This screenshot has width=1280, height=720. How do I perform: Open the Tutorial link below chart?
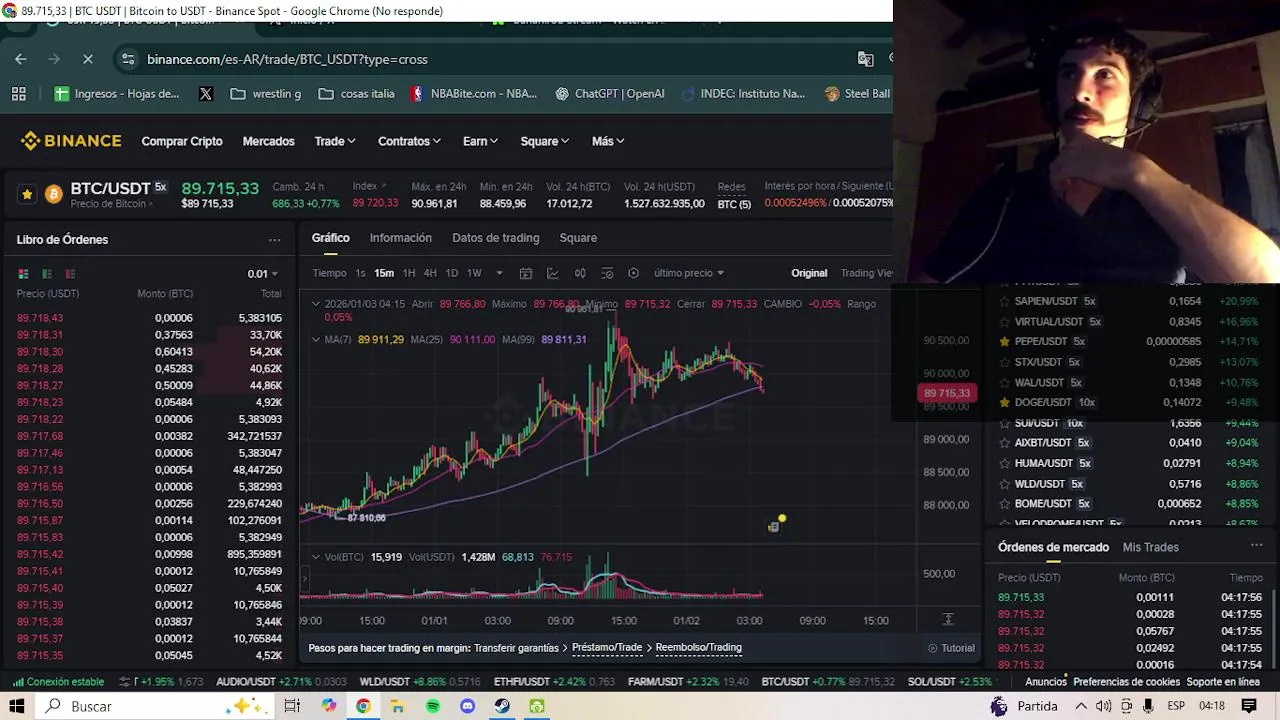click(x=951, y=648)
